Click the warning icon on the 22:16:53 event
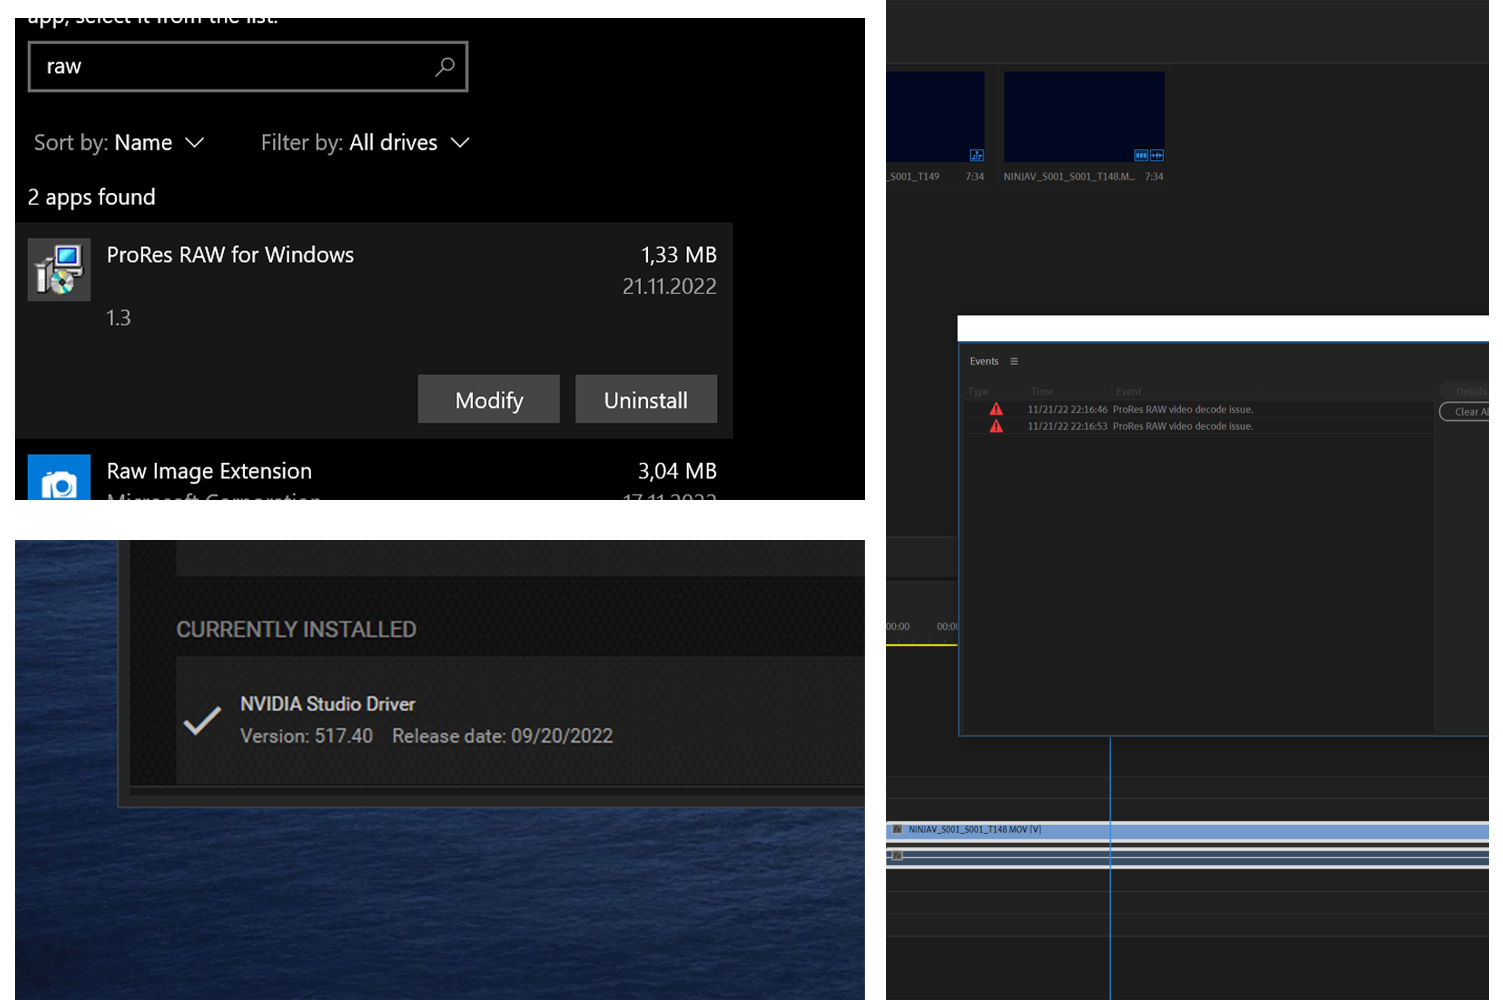Image resolution: width=1503 pixels, height=1000 pixels. 996,425
